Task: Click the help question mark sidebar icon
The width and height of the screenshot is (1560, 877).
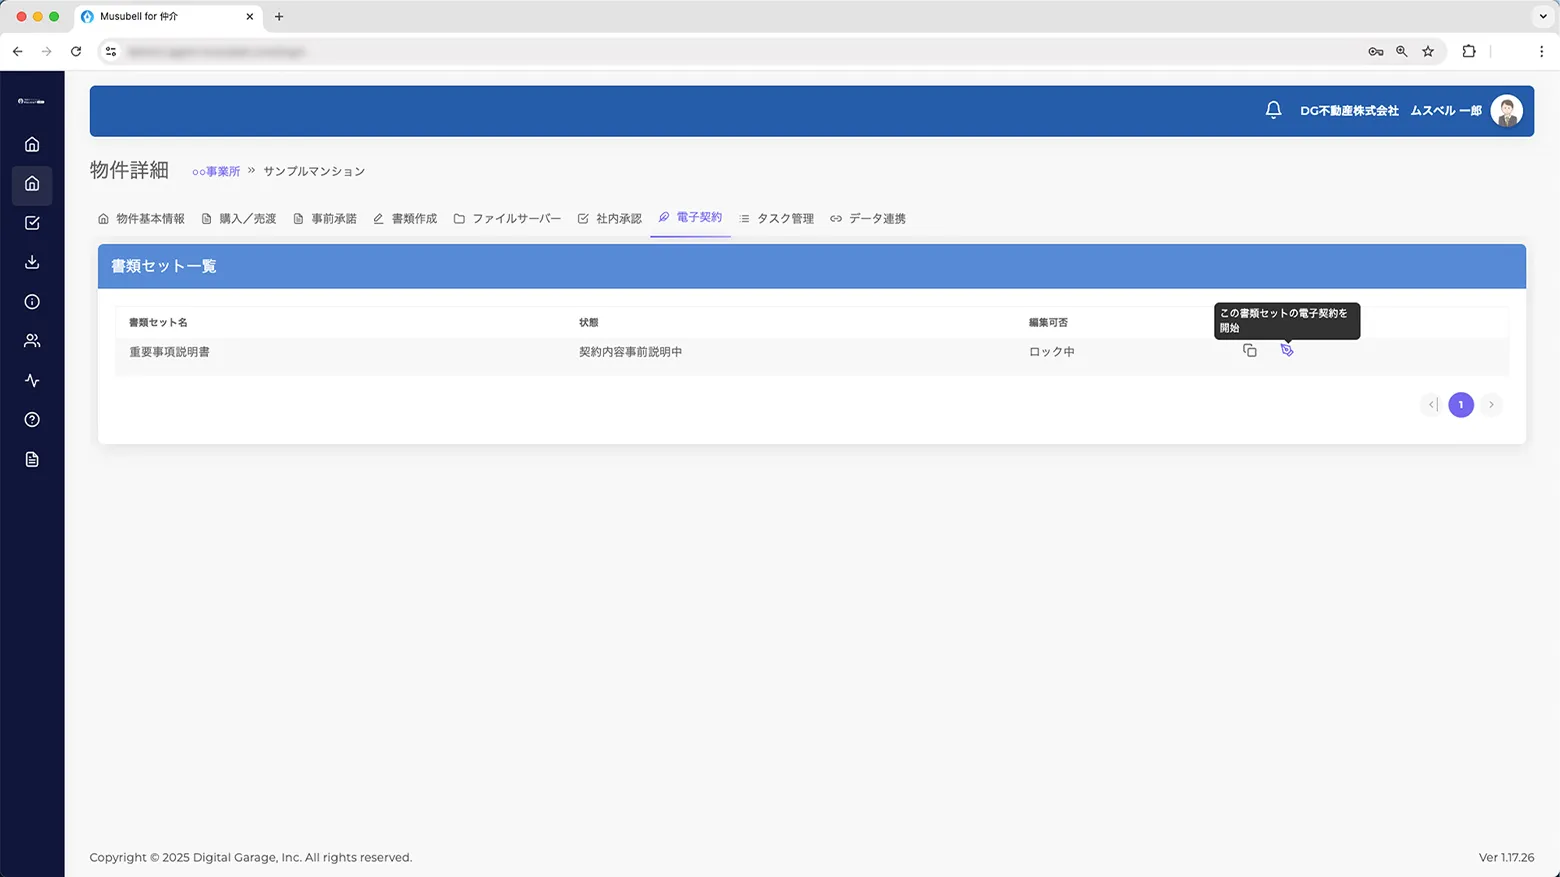Action: tap(32, 420)
